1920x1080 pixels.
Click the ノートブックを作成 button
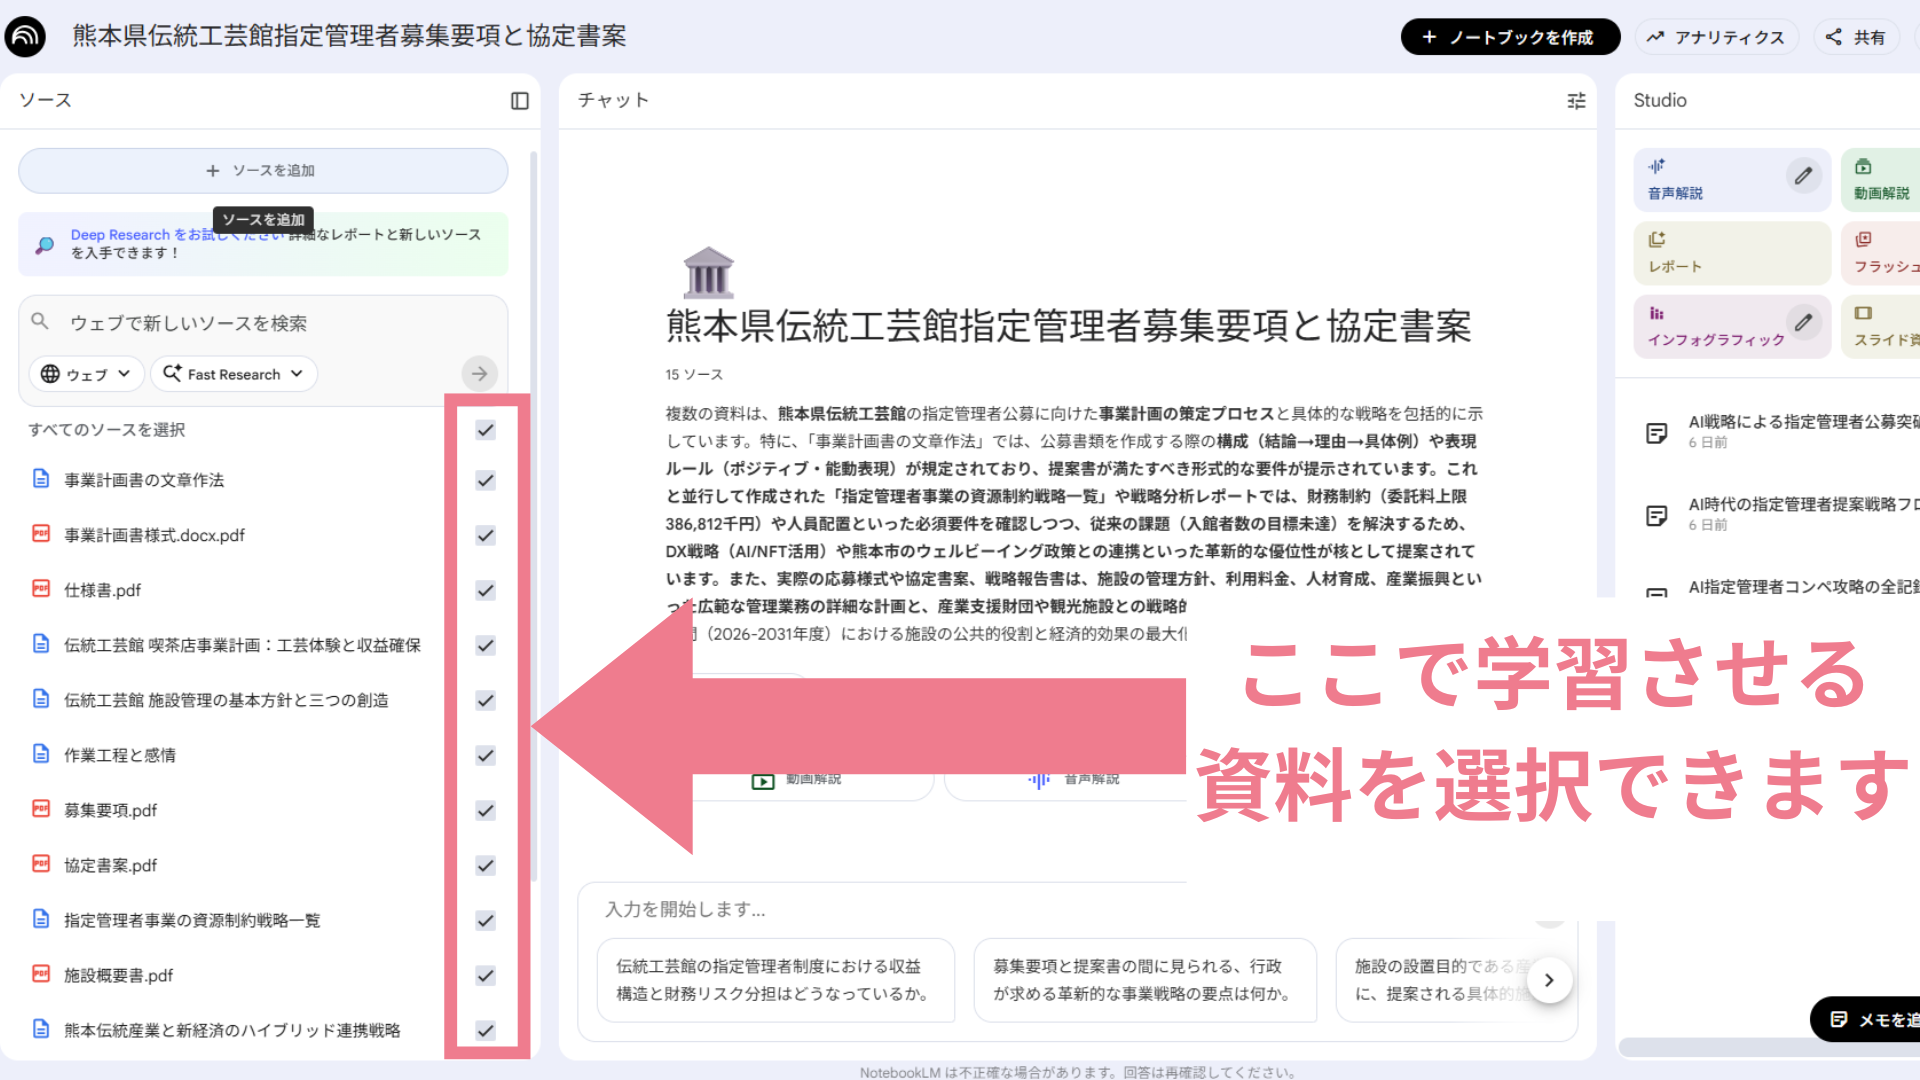click(x=1510, y=37)
